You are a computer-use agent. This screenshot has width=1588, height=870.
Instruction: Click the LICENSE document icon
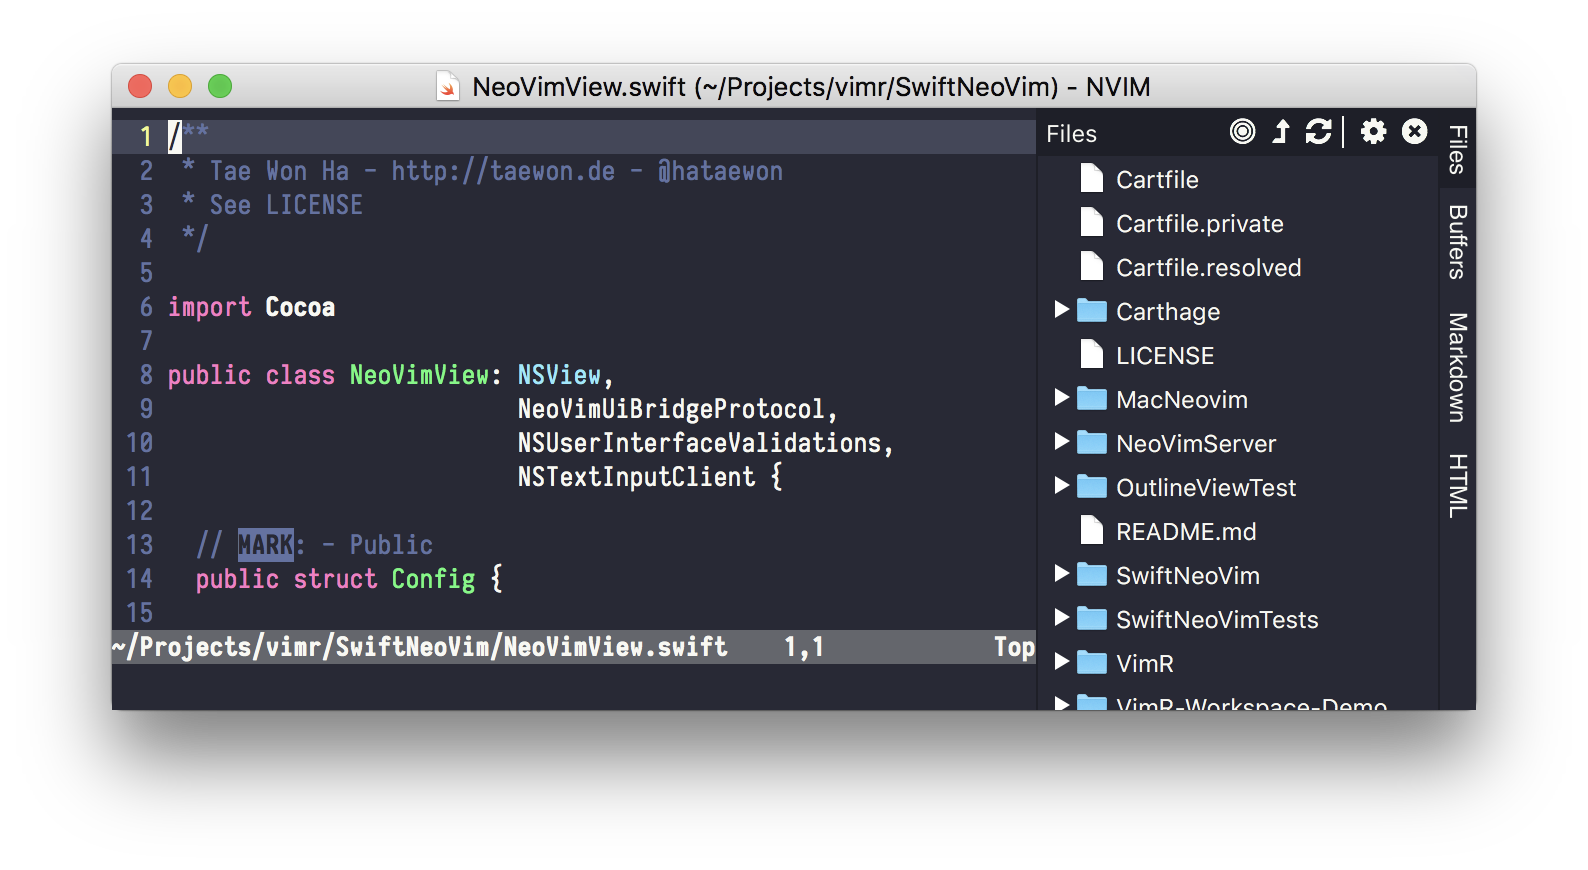coord(1092,355)
